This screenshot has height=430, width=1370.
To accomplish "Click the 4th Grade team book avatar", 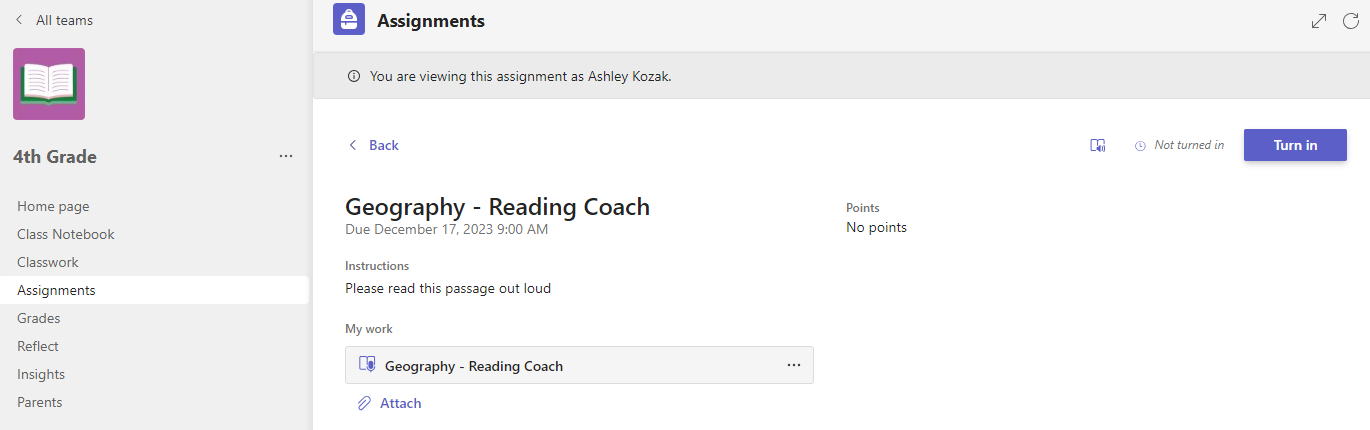I will [x=49, y=84].
